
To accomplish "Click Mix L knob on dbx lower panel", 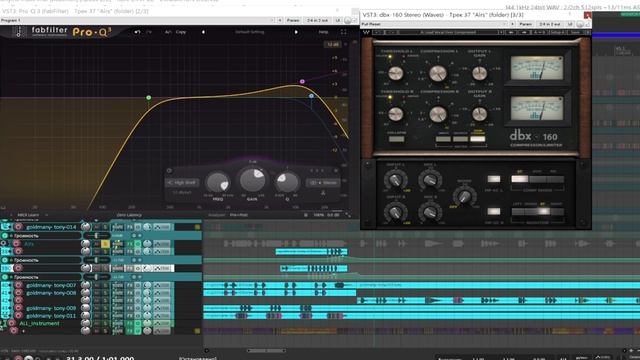I will pos(430,180).
